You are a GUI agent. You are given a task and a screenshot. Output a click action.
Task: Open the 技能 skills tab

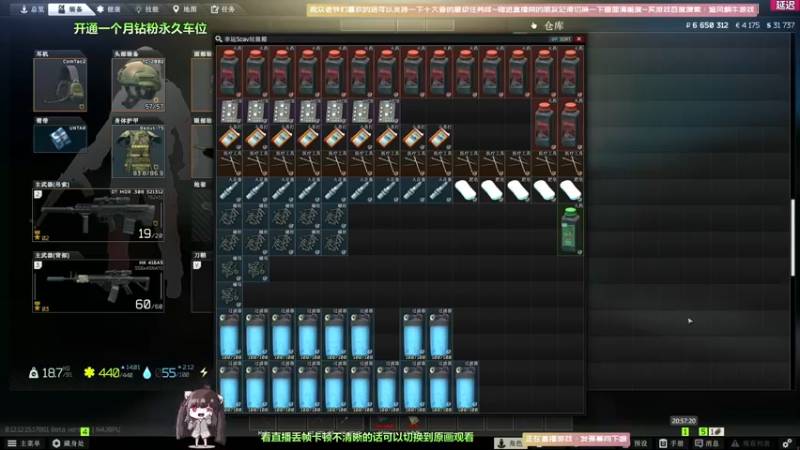[x=147, y=9]
